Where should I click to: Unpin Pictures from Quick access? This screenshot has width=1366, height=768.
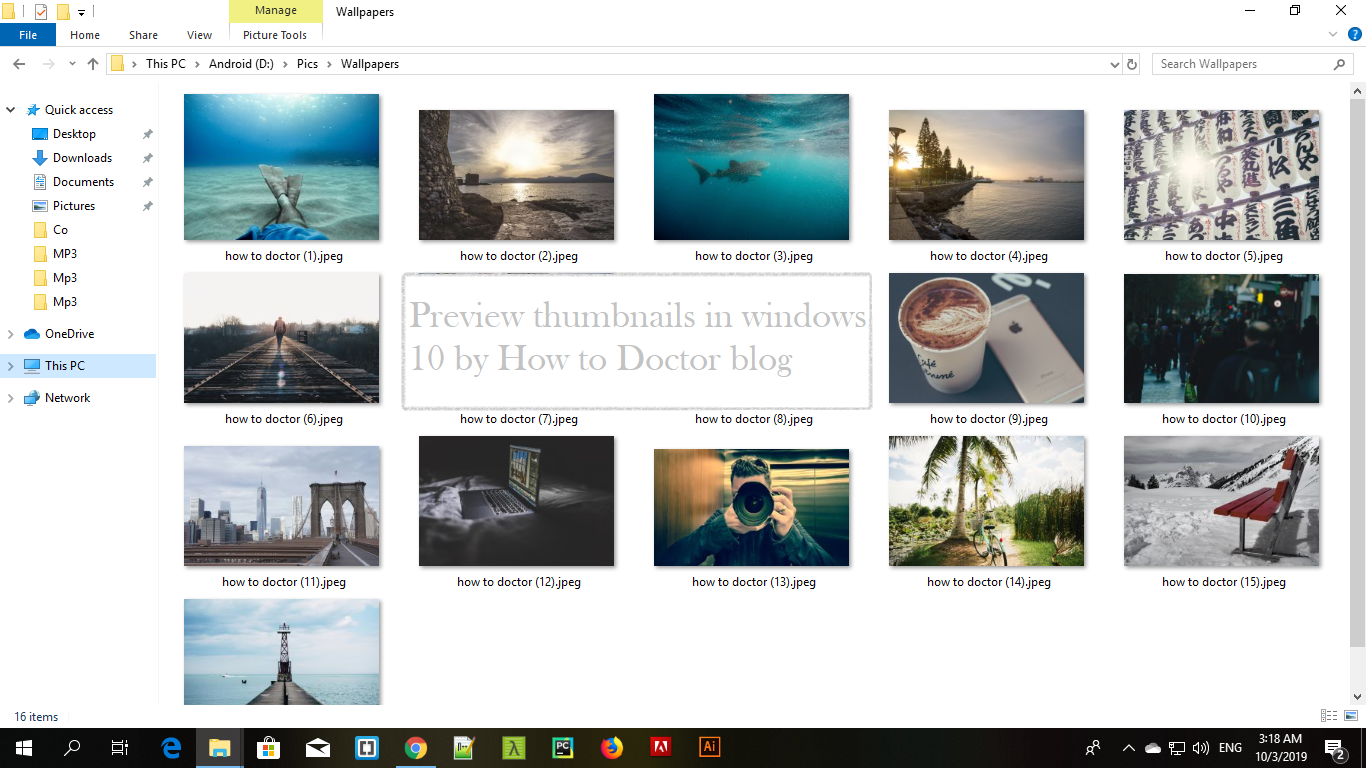point(147,205)
